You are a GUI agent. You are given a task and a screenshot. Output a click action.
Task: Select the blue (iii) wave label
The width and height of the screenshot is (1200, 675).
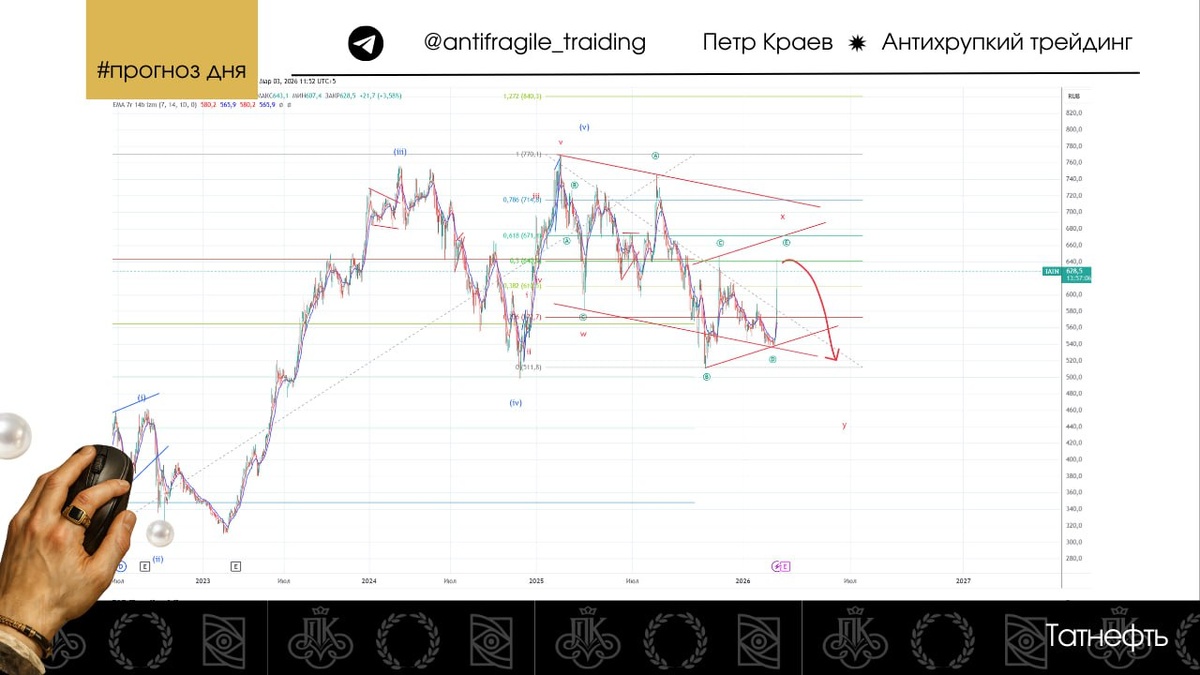pyautogui.click(x=399, y=151)
